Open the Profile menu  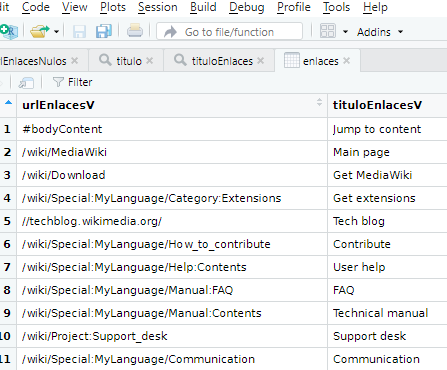pyautogui.click(x=294, y=7)
